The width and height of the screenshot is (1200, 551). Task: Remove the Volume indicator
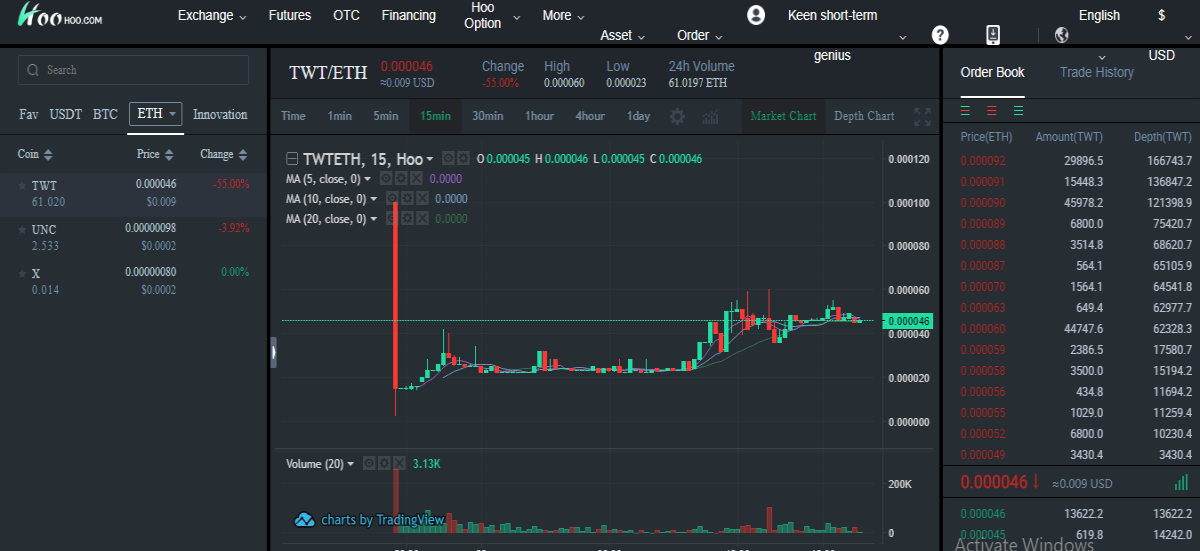[x=399, y=464]
